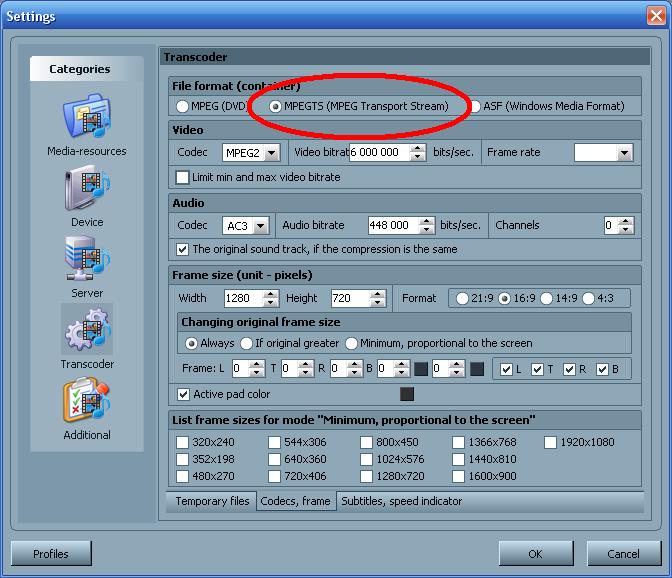Cancel the settings dialog

(x=624, y=554)
